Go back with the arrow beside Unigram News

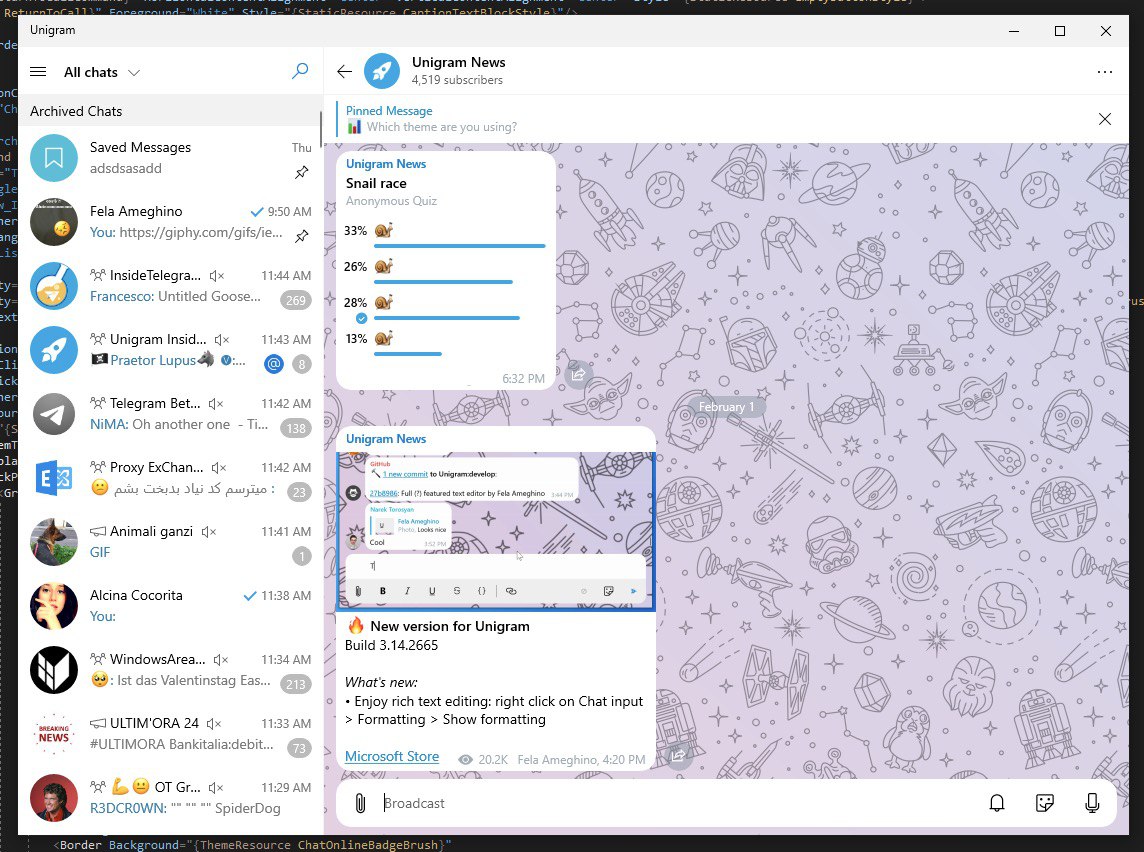click(344, 71)
